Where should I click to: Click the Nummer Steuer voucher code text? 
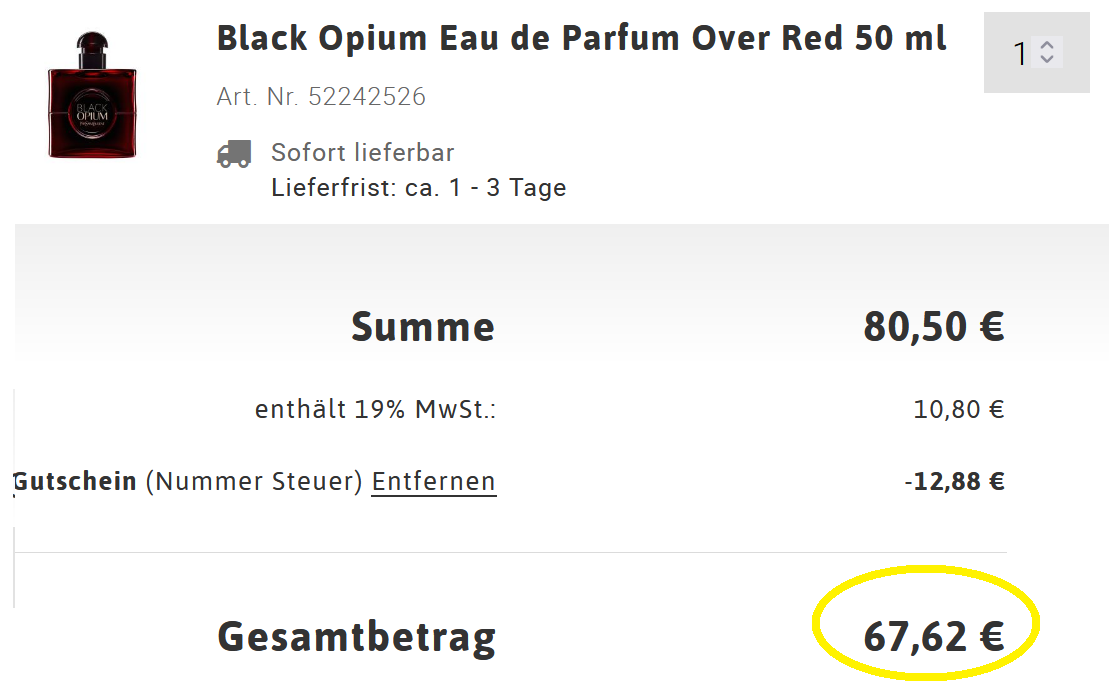pos(253,482)
